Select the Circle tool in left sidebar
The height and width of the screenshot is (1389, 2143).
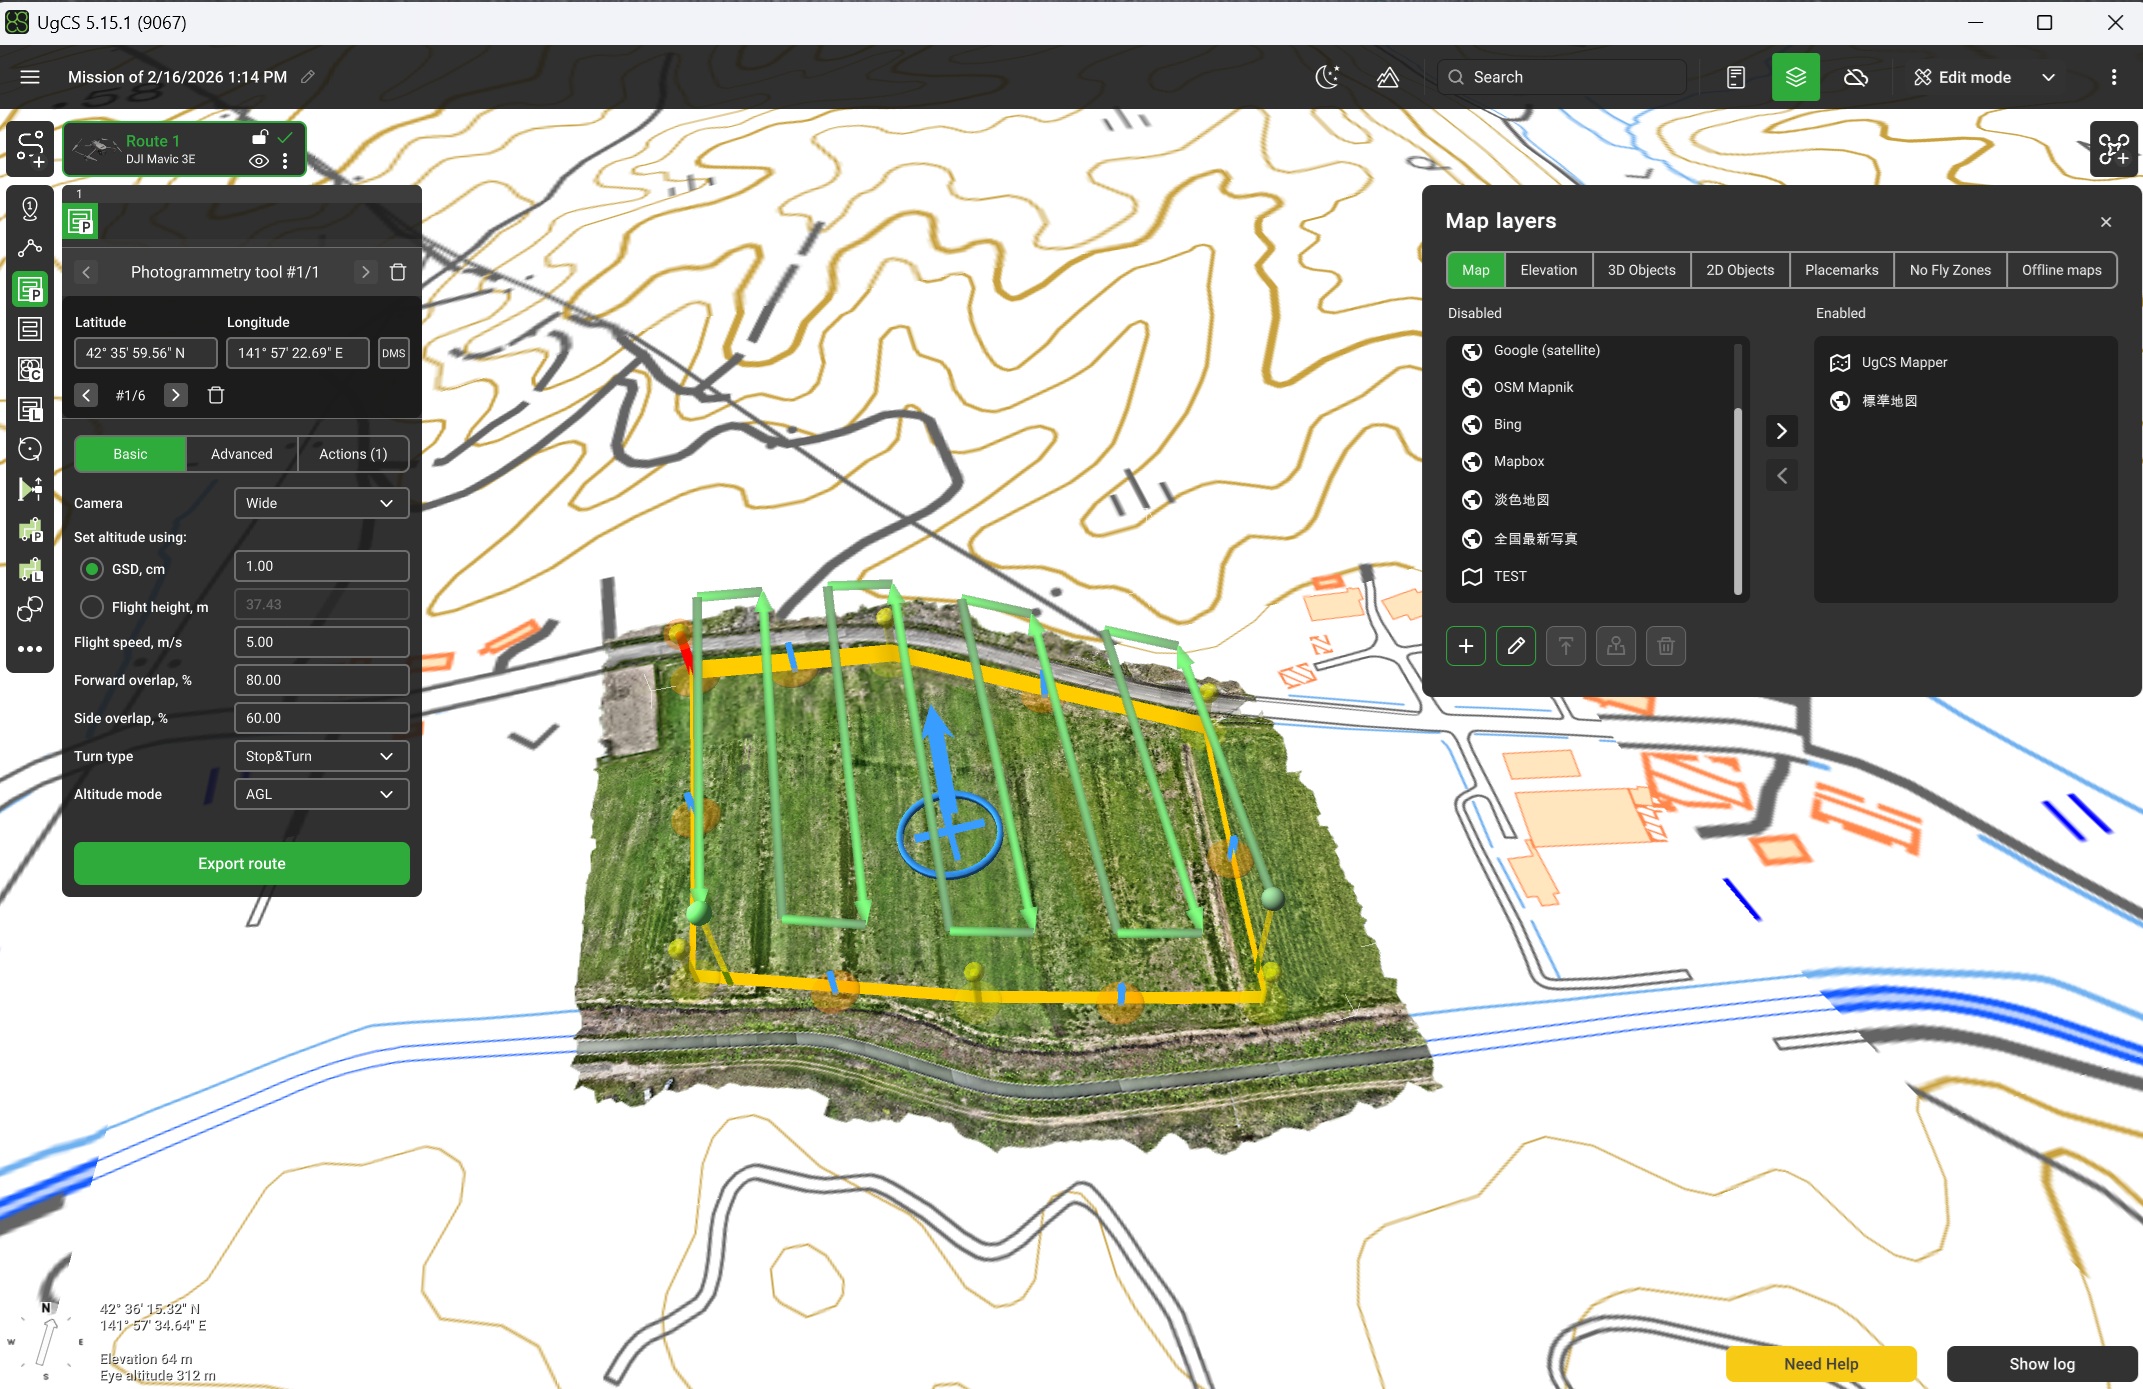click(30, 449)
